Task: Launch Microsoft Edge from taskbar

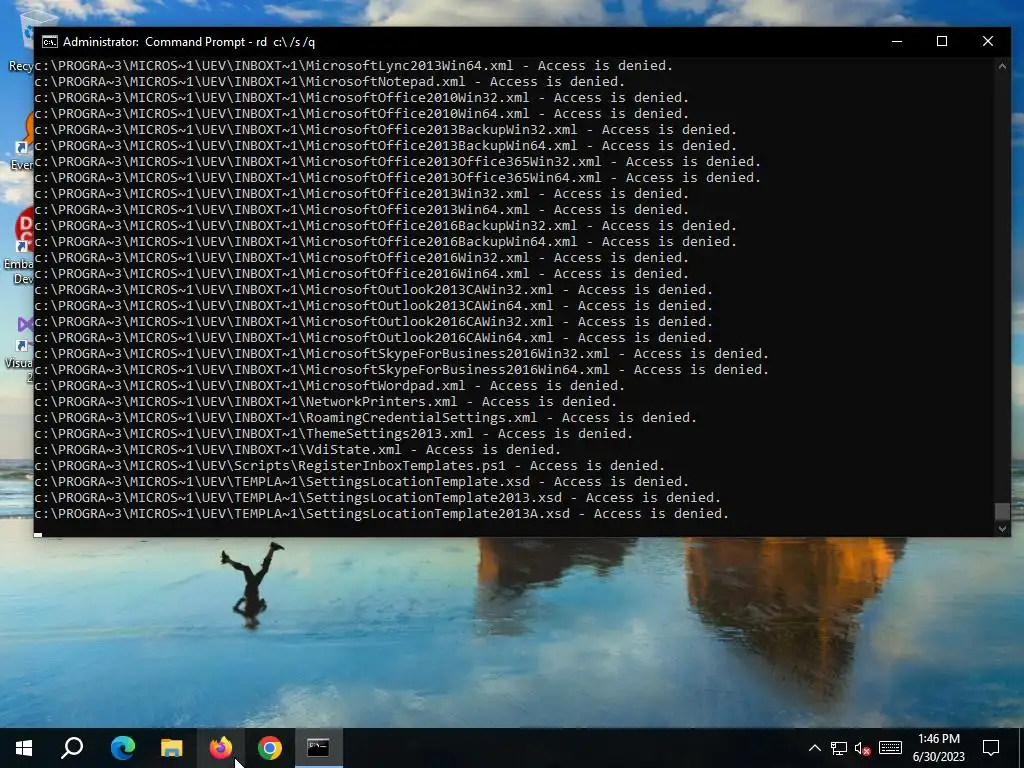Action: (122, 748)
